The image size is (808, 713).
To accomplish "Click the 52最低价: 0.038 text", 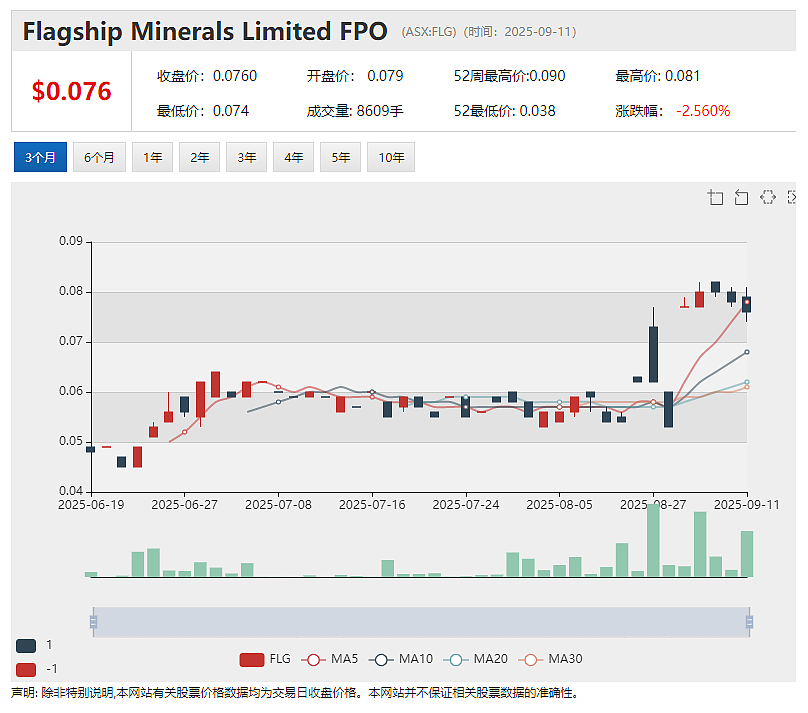I will click(504, 111).
